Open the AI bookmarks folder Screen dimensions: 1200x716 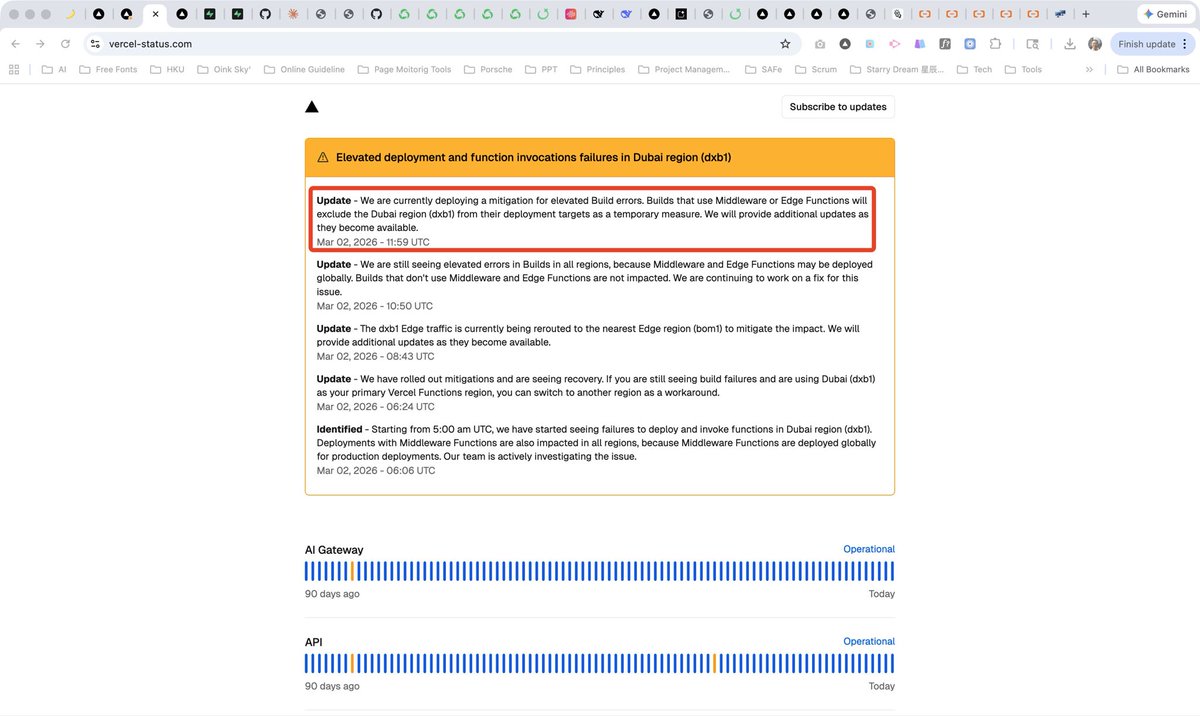point(54,69)
